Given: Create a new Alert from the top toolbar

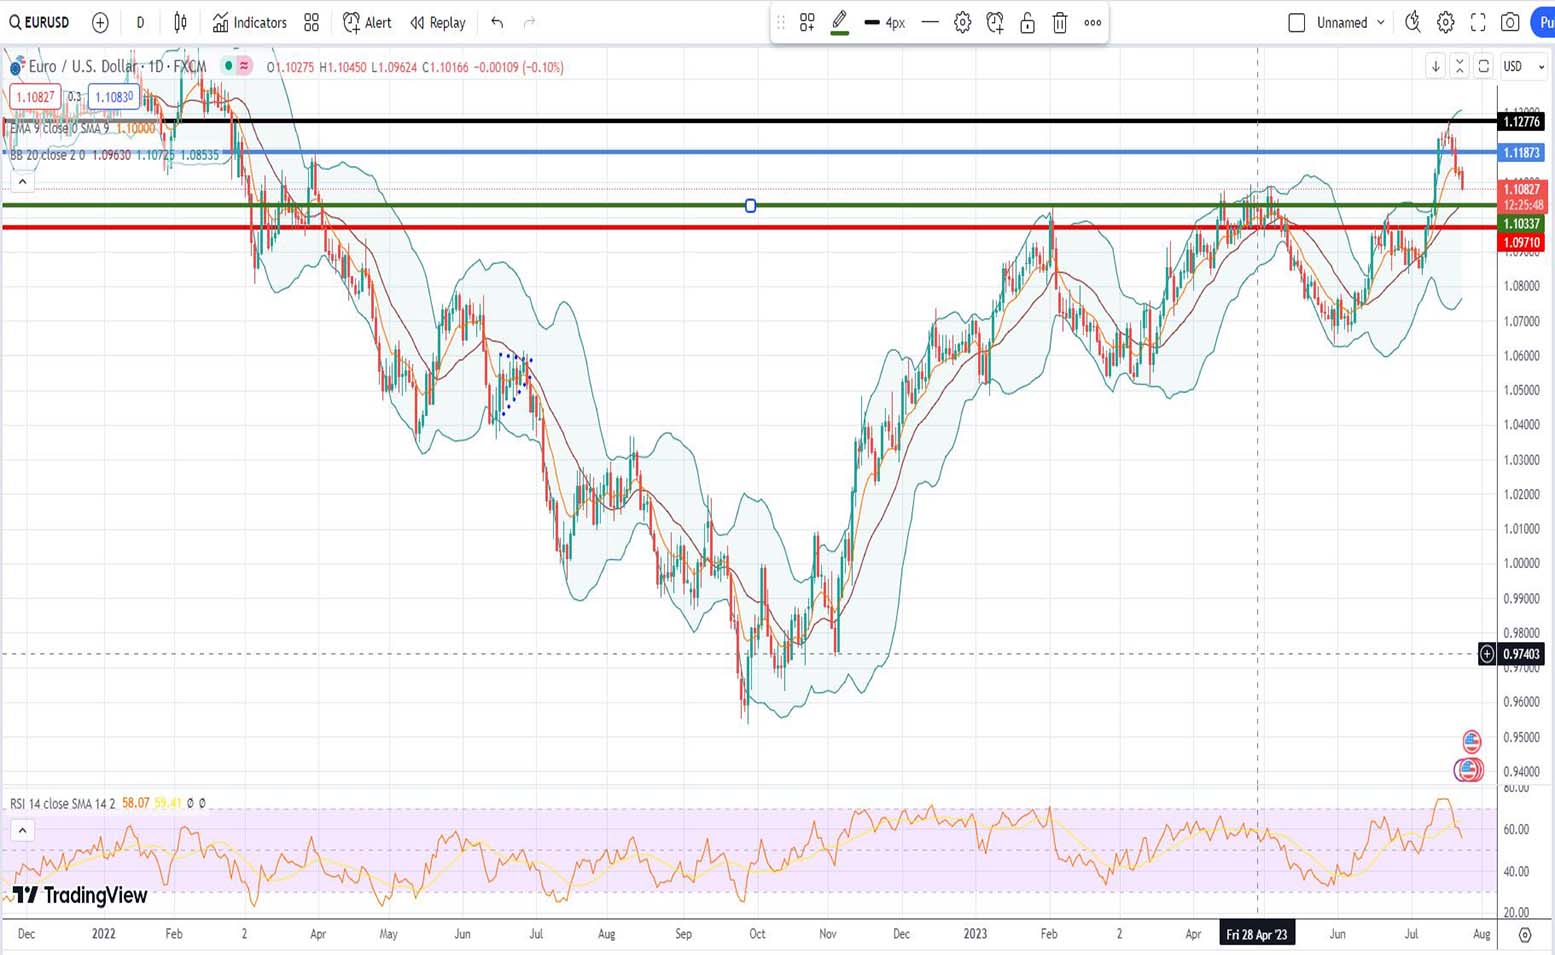Looking at the screenshot, I should 367,22.
